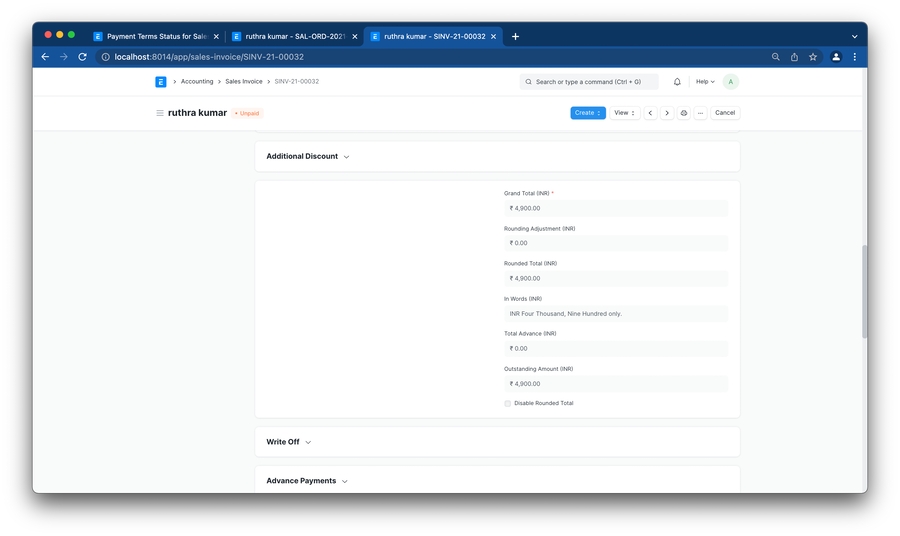Image resolution: width=900 pixels, height=536 pixels.
Task: Click the search or command bar
Action: click(589, 82)
